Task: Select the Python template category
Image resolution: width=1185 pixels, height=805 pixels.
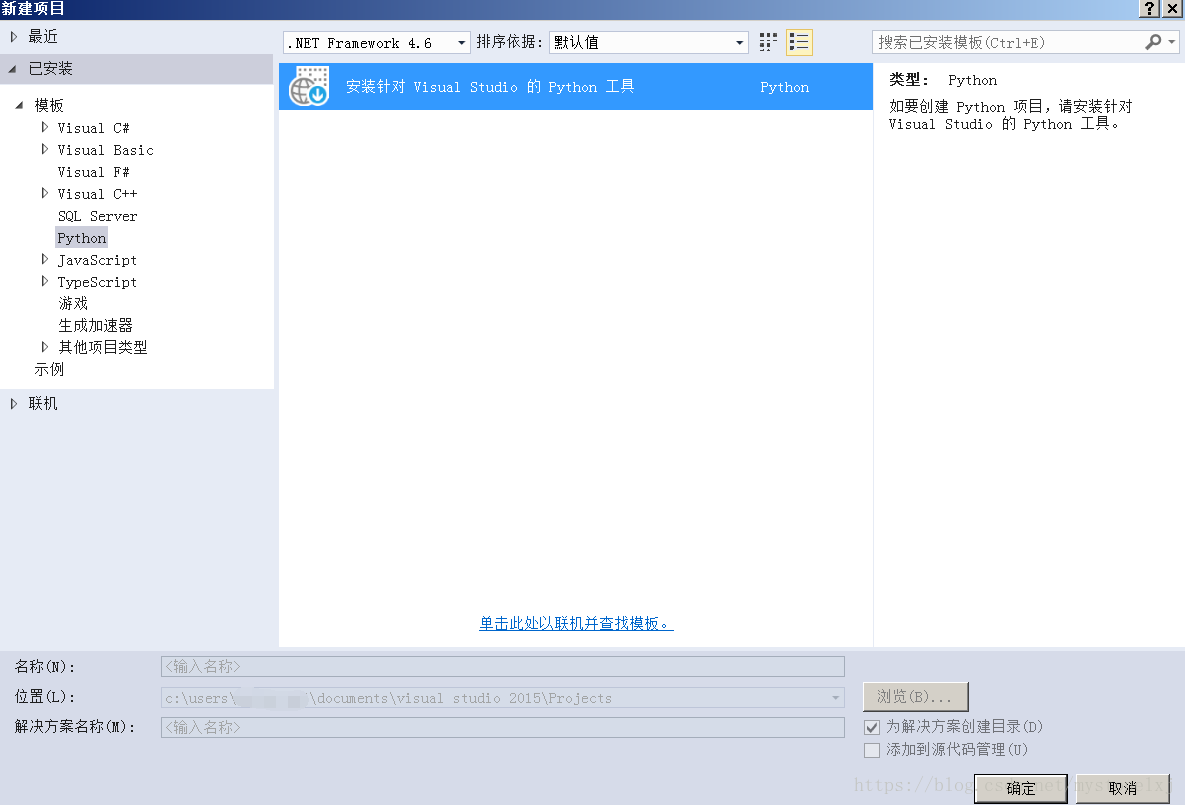Action: pyautogui.click(x=82, y=238)
